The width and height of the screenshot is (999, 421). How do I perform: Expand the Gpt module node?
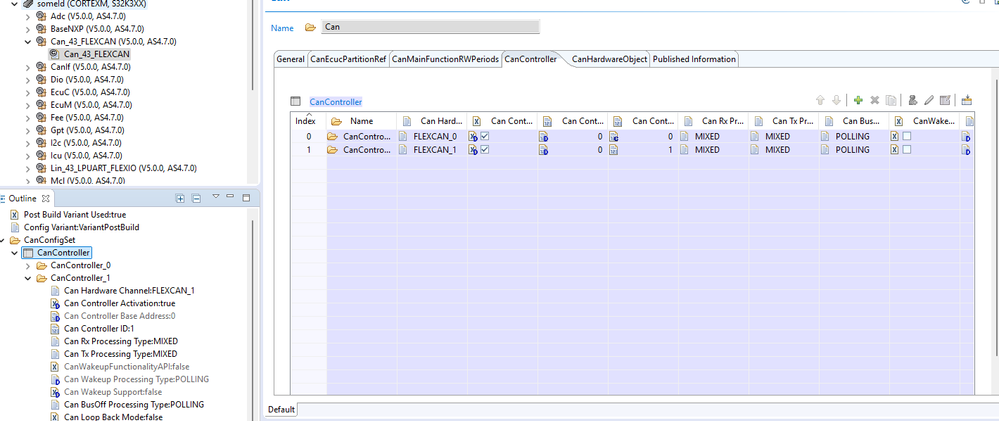[27, 130]
